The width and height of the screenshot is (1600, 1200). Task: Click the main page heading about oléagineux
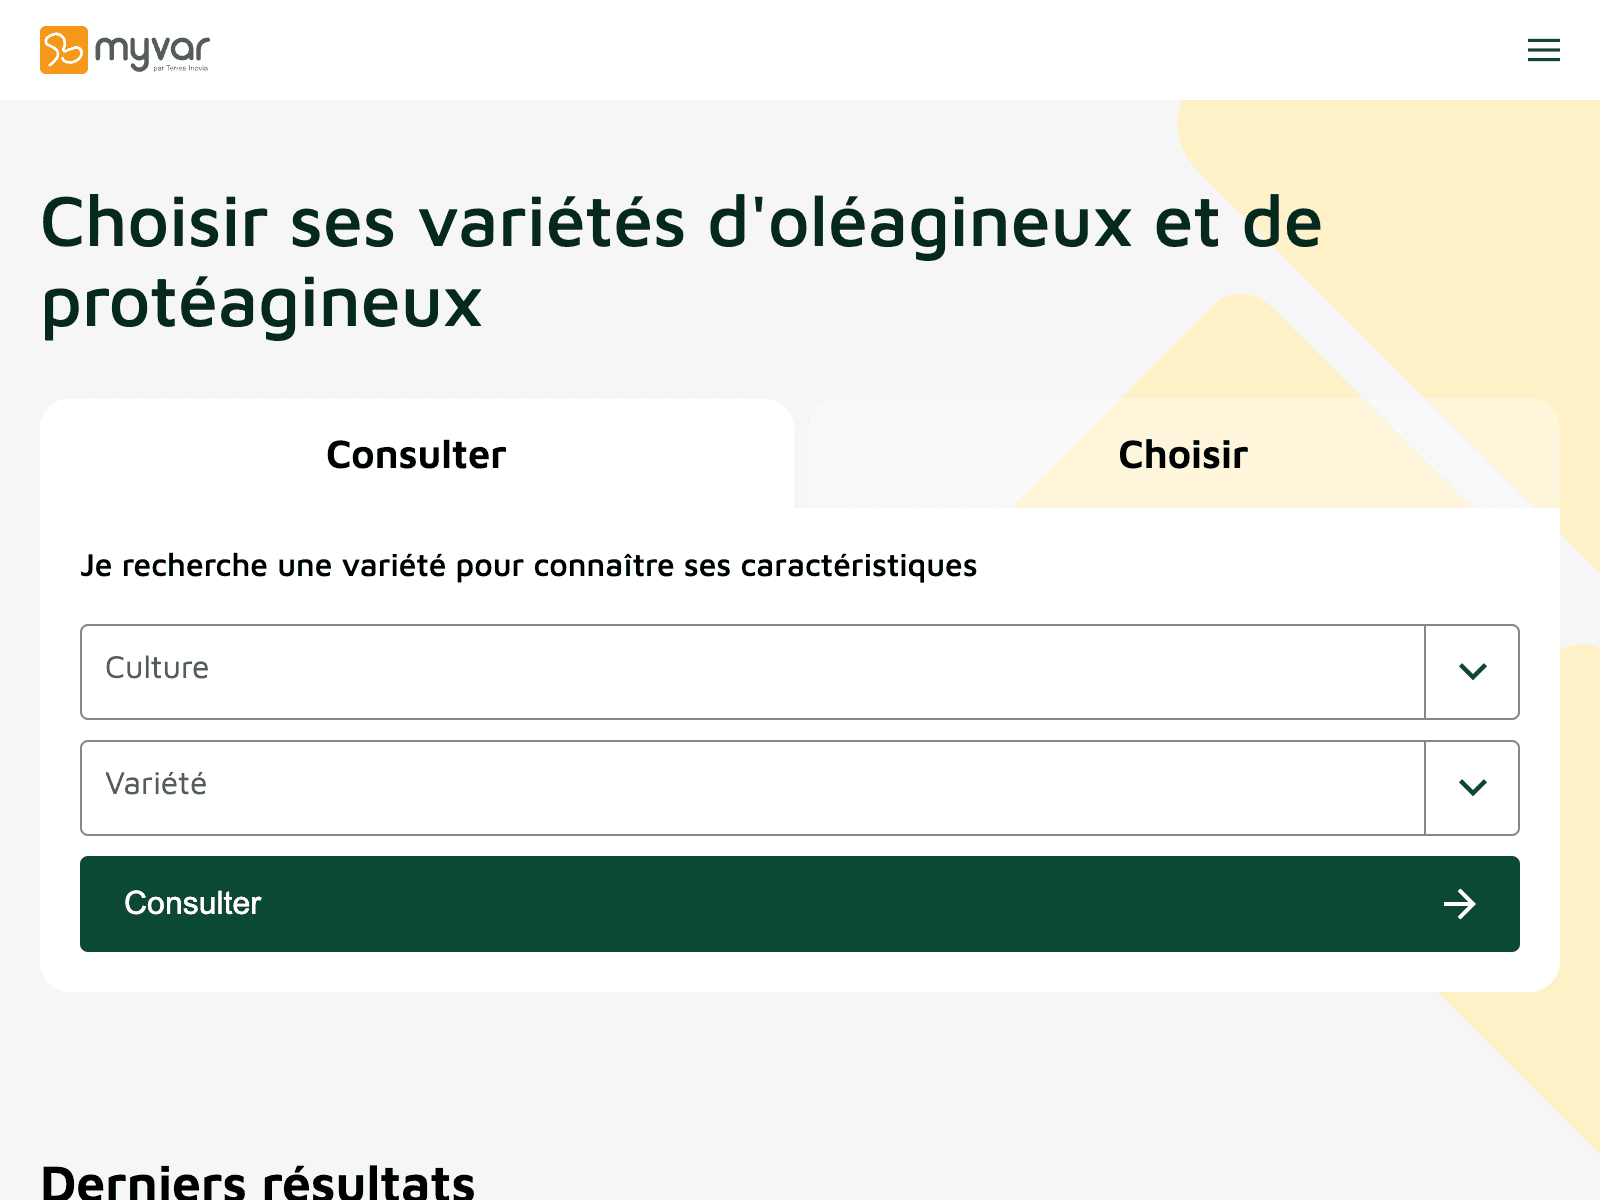click(x=680, y=222)
